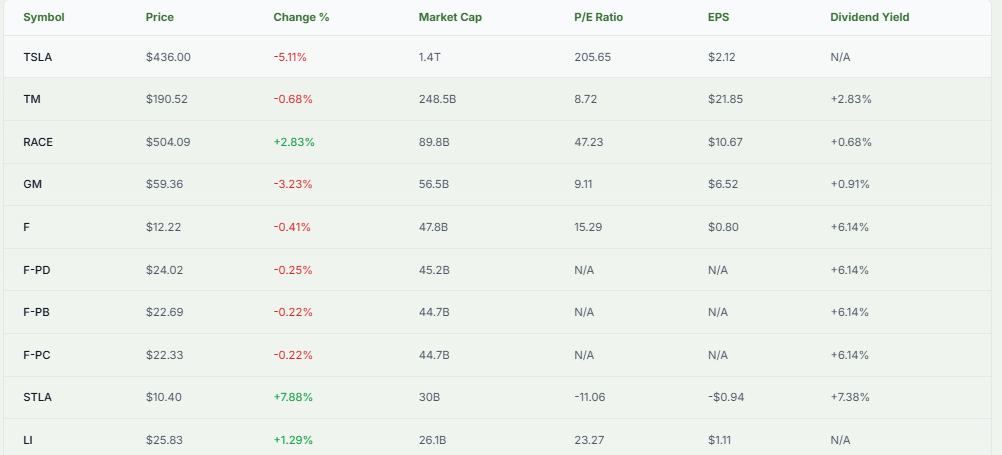
Task: Sort by the Price column header
Action: point(159,17)
